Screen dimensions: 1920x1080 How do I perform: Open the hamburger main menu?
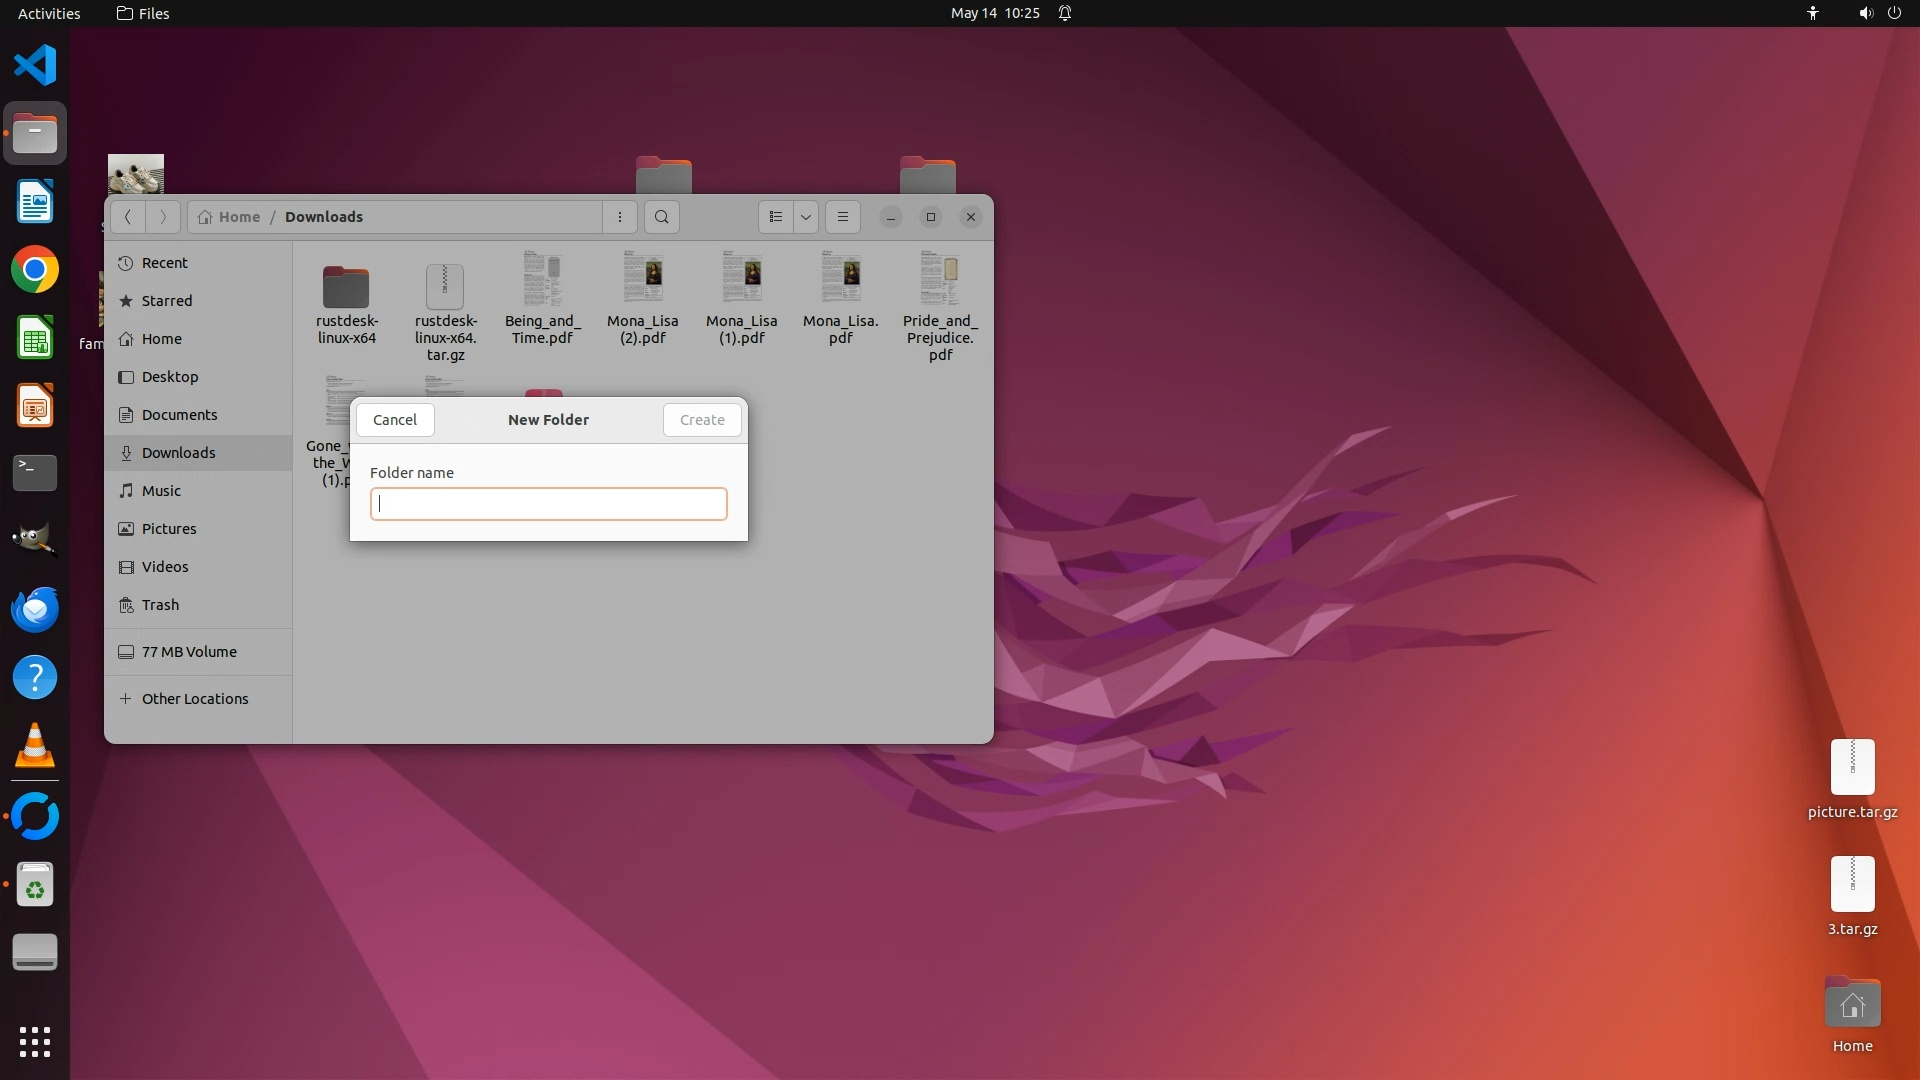click(842, 217)
